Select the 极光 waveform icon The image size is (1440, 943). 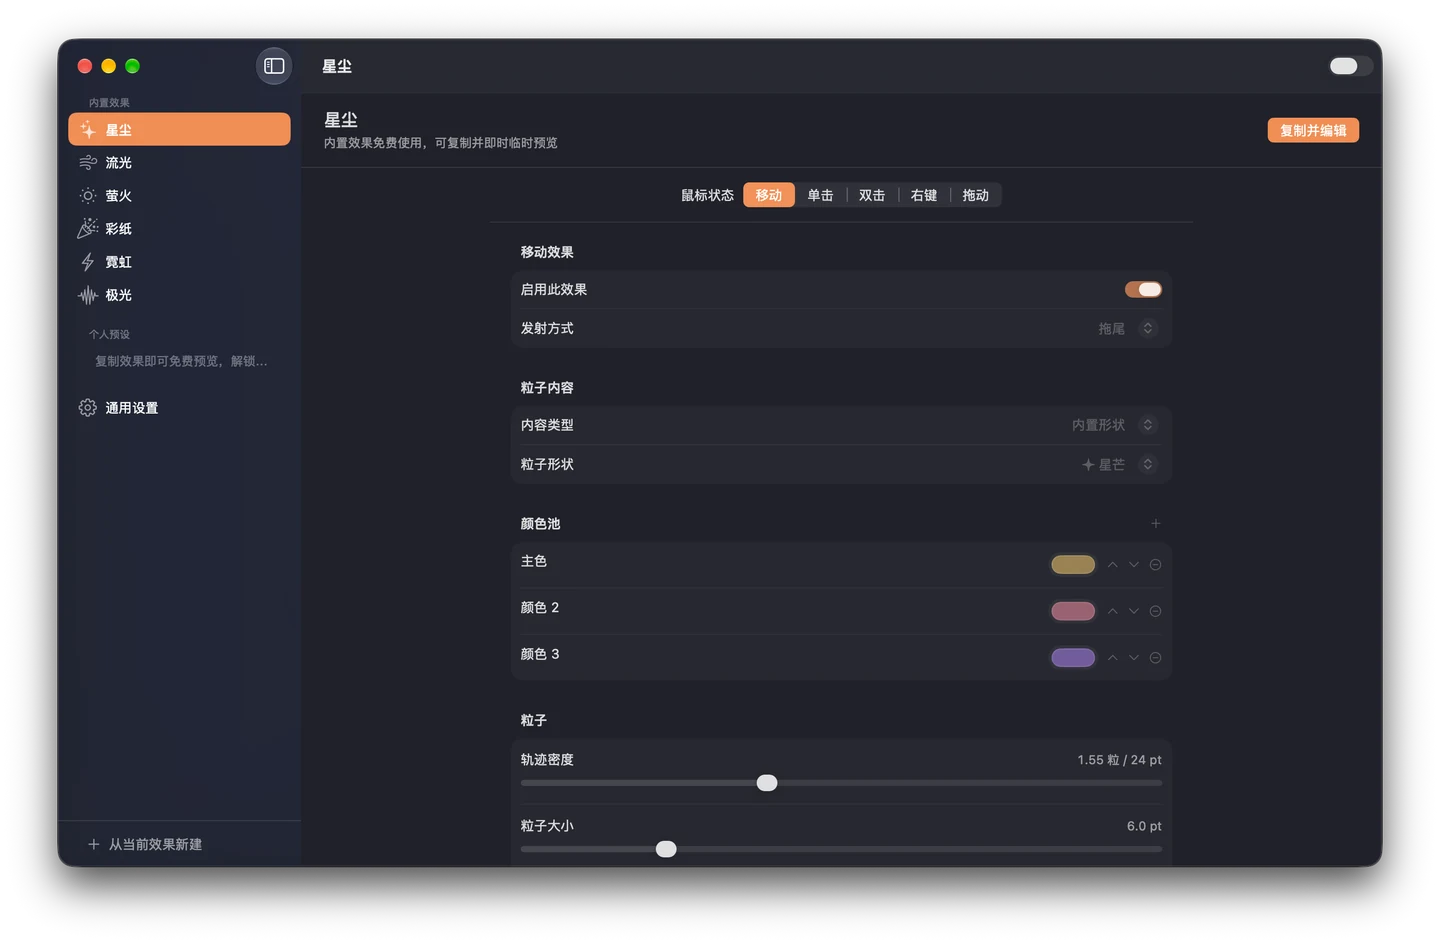pyautogui.click(x=88, y=295)
